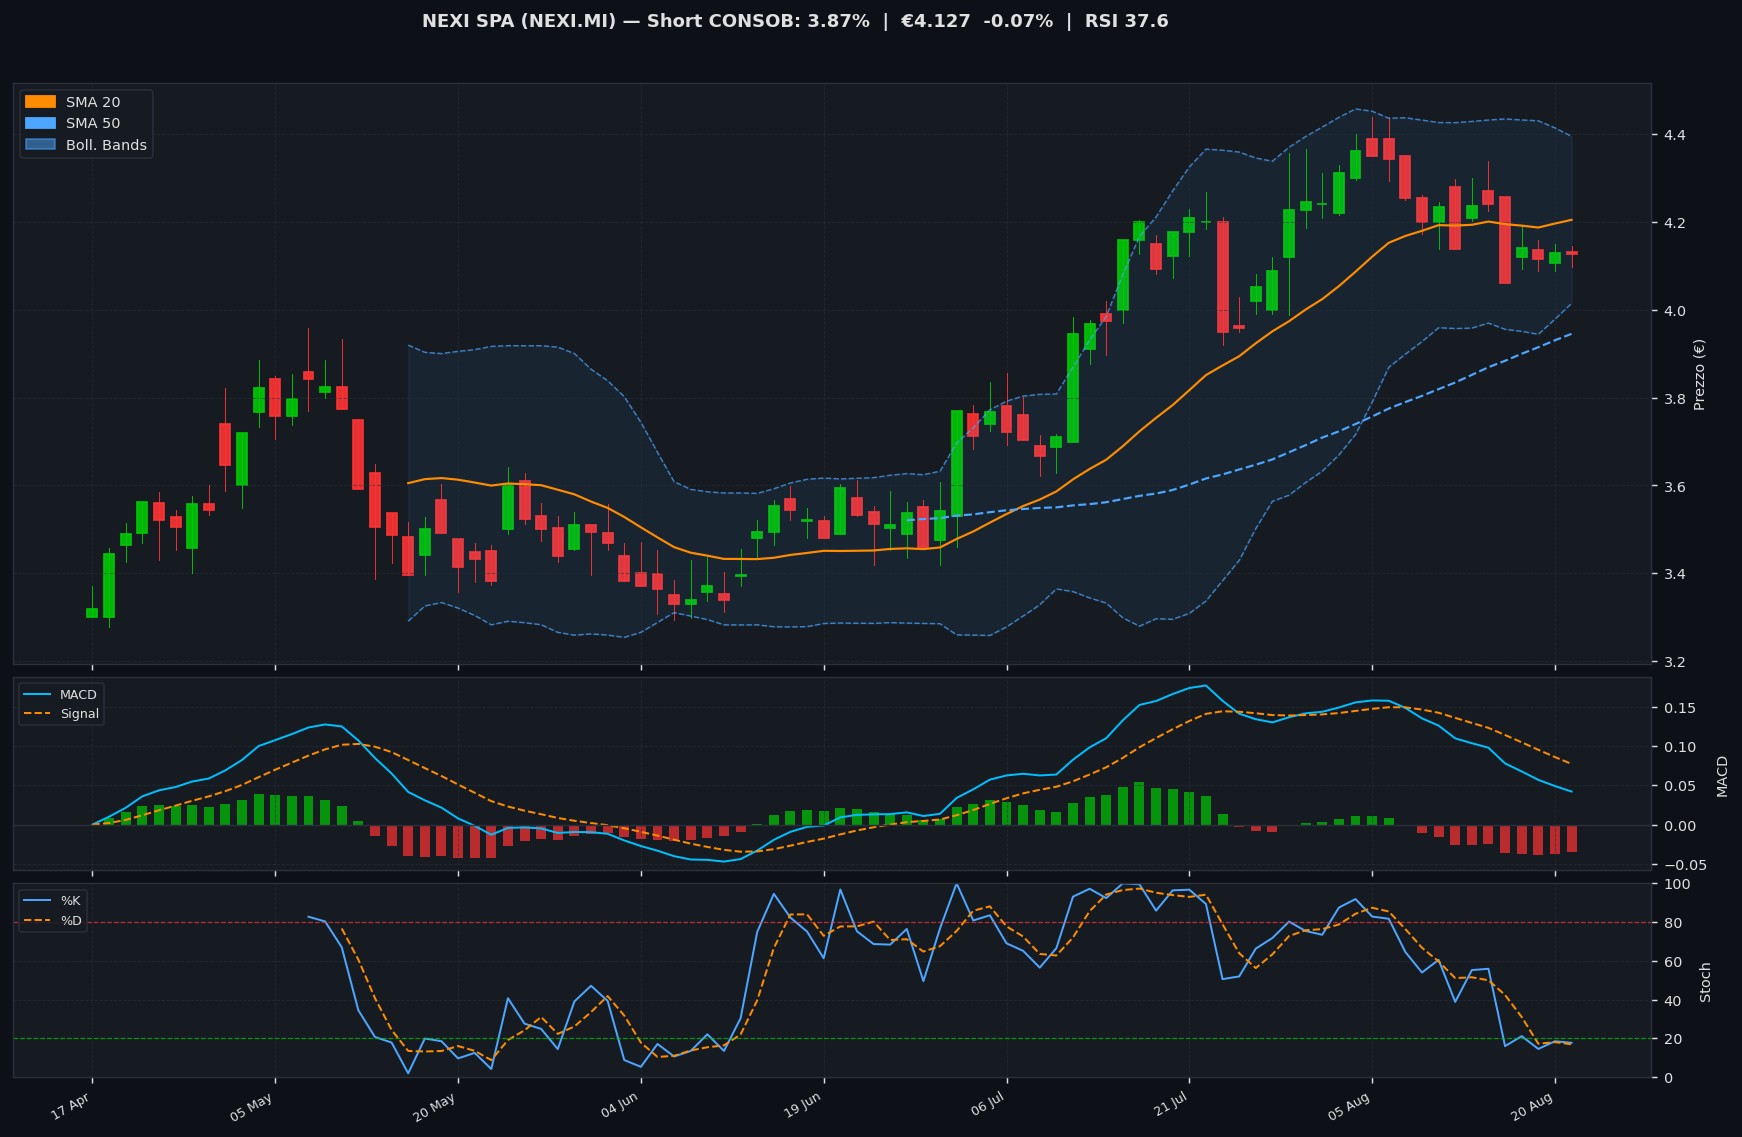Select the "Boll. Bands" legend label

[x=106, y=145]
